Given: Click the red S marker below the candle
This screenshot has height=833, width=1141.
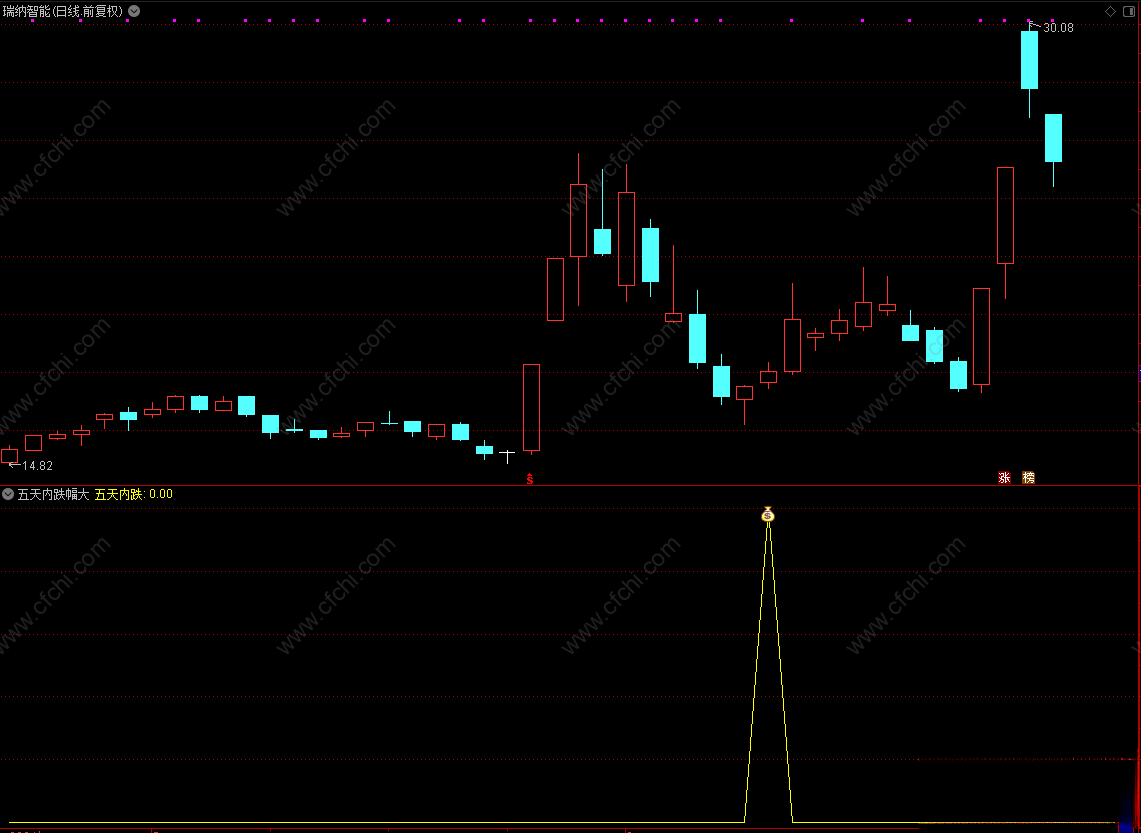Looking at the screenshot, I should tap(530, 479).
